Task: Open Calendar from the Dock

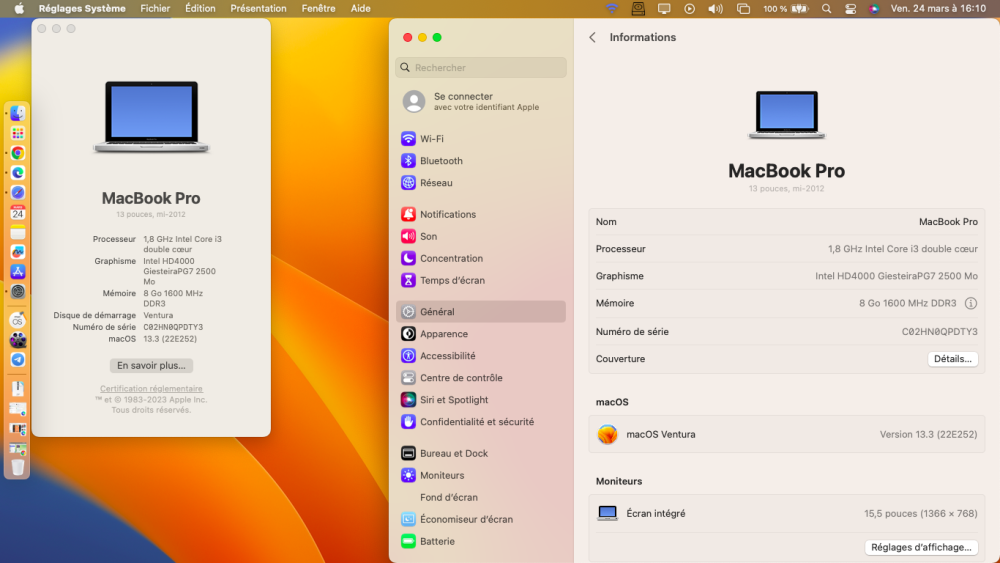Action: [18, 212]
